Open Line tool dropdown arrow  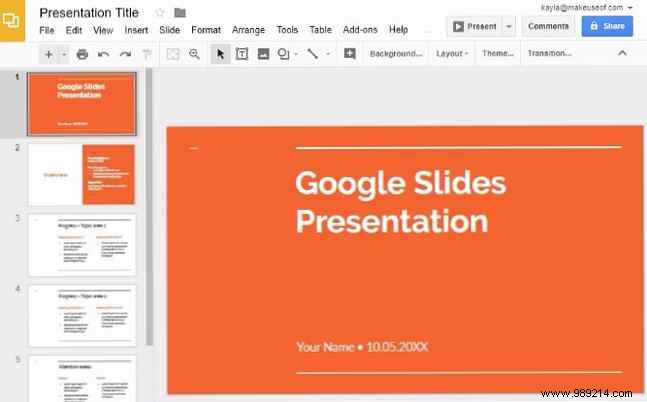(328, 54)
